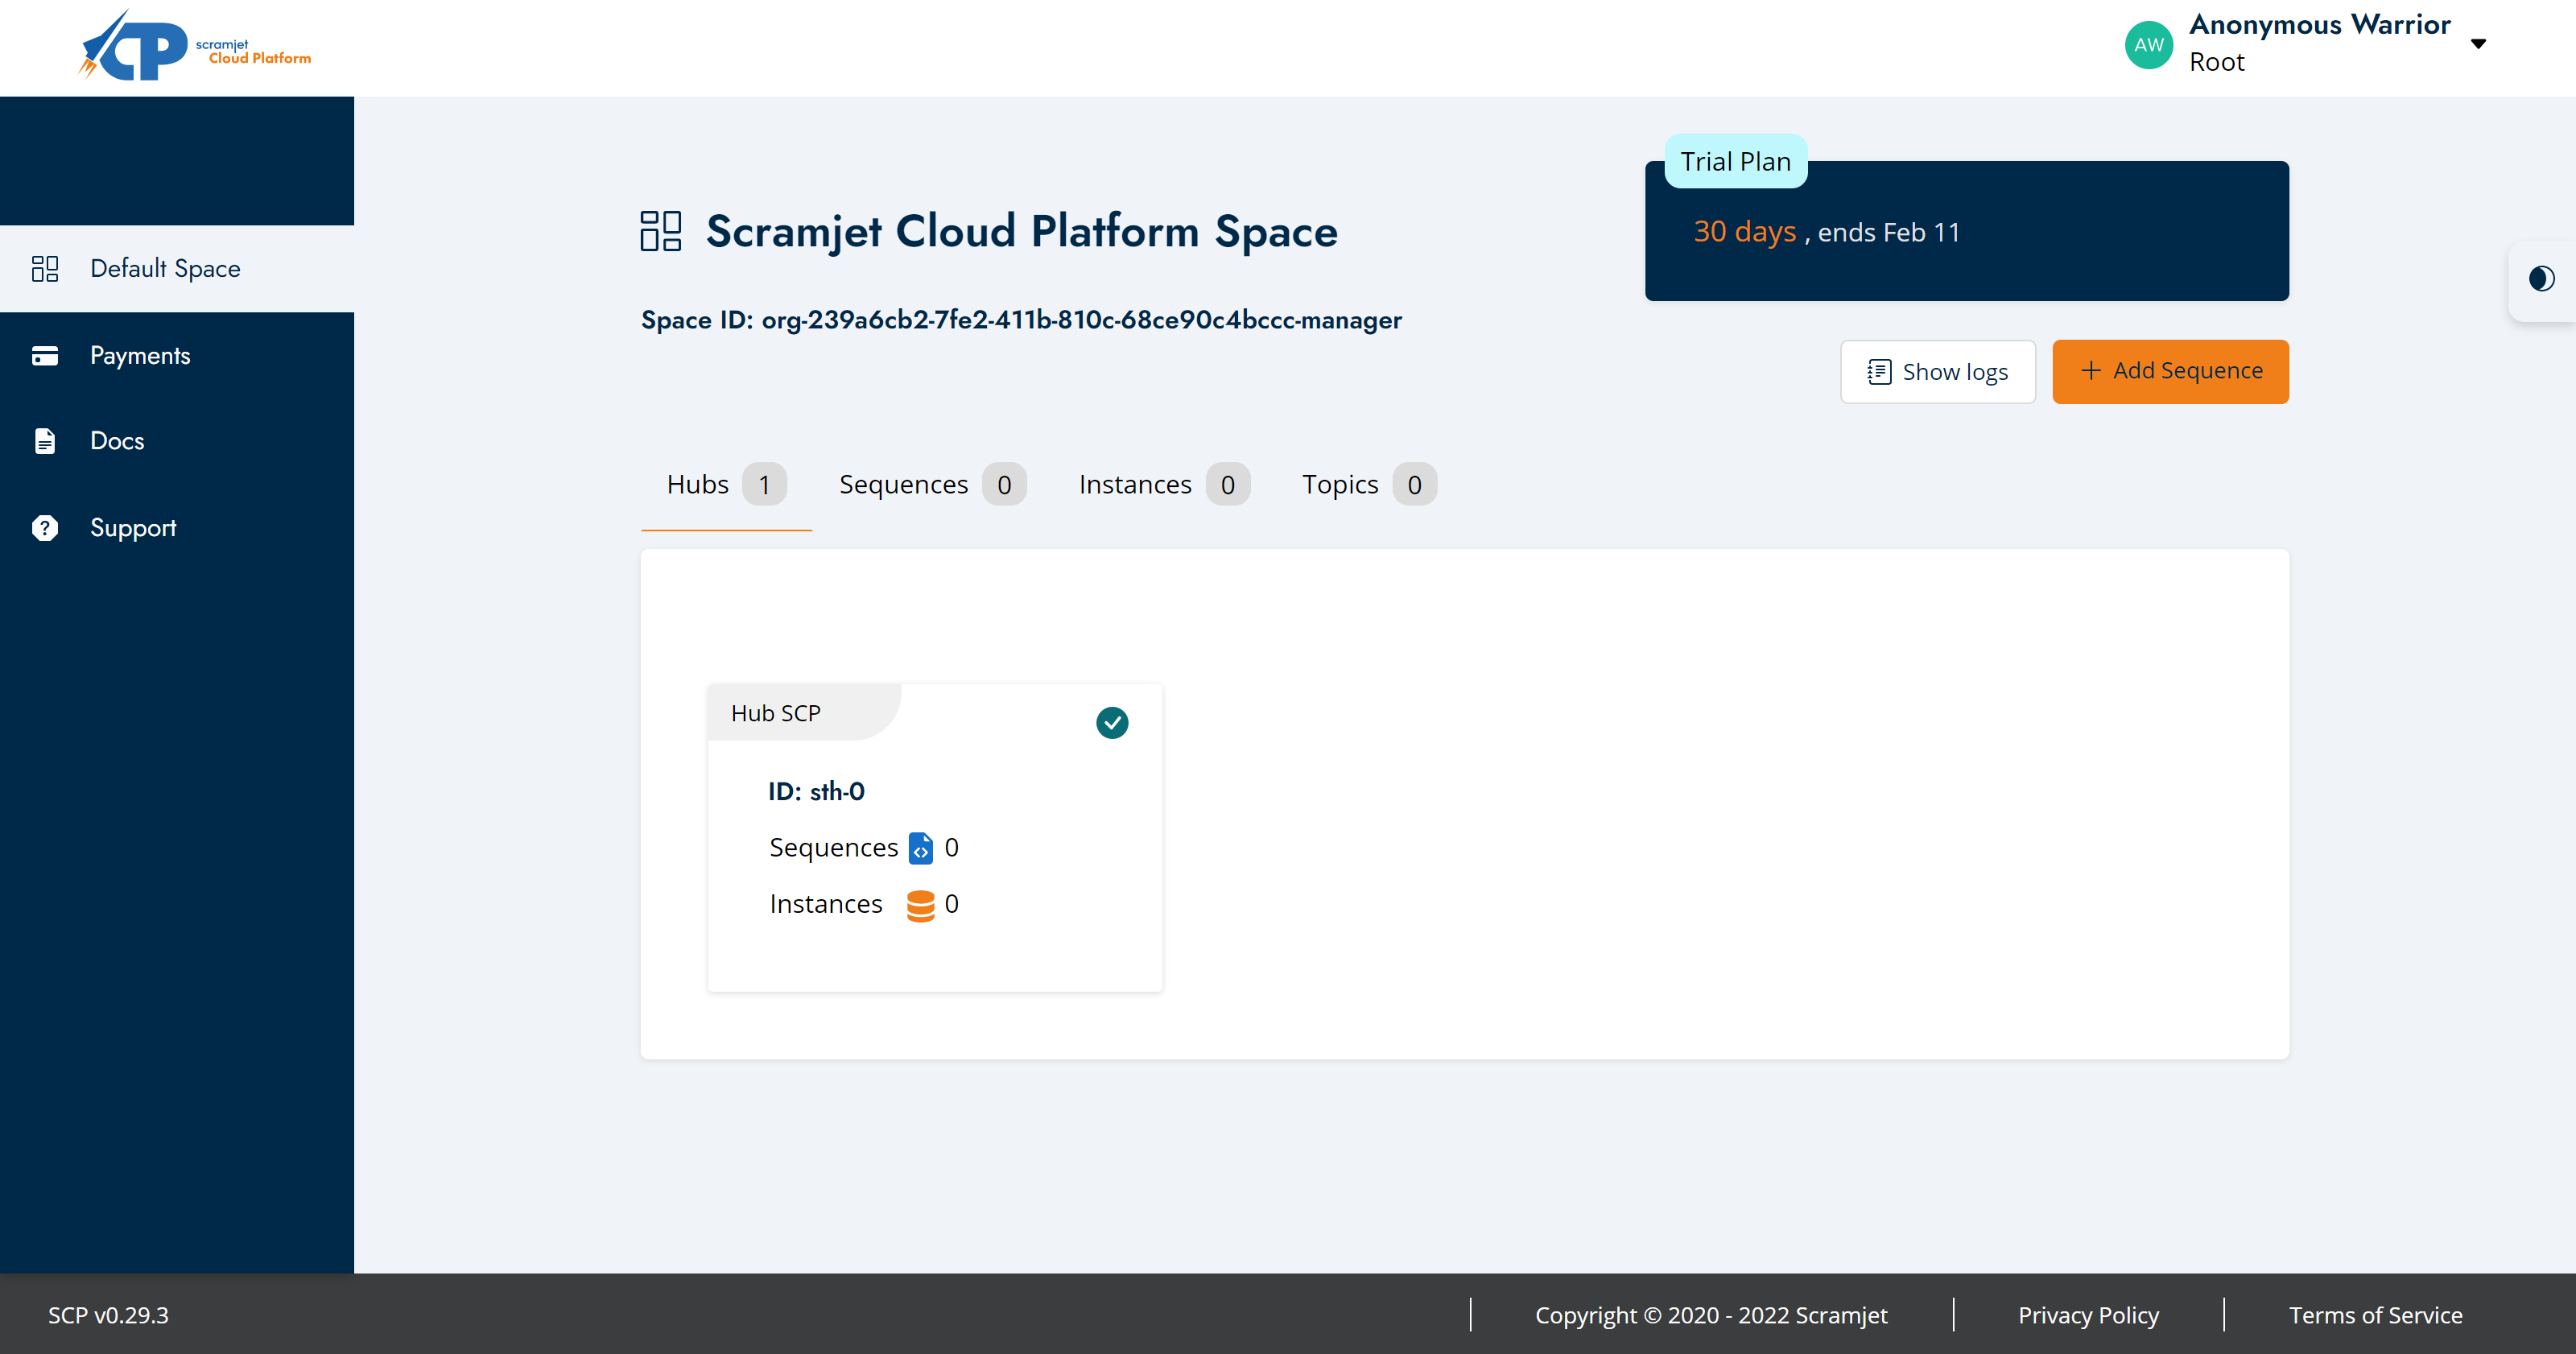This screenshot has height=1354, width=2576.
Task: Click the Sequences code-file icon on Hub SCP
Action: [921, 847]
